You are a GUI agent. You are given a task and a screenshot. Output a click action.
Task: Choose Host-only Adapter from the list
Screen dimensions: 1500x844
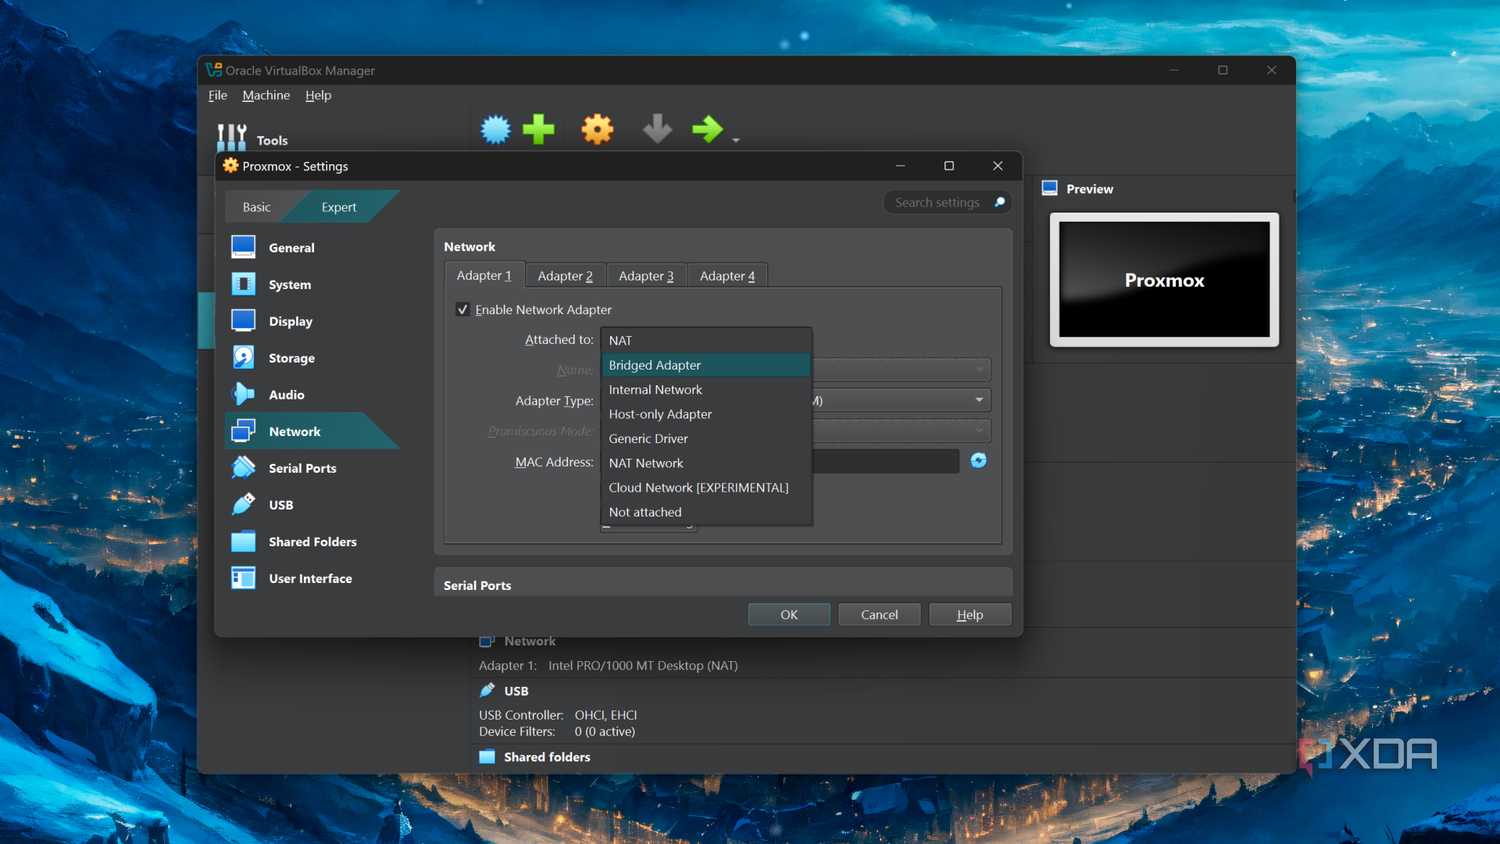pyautogui.click(x=706, y=414)
